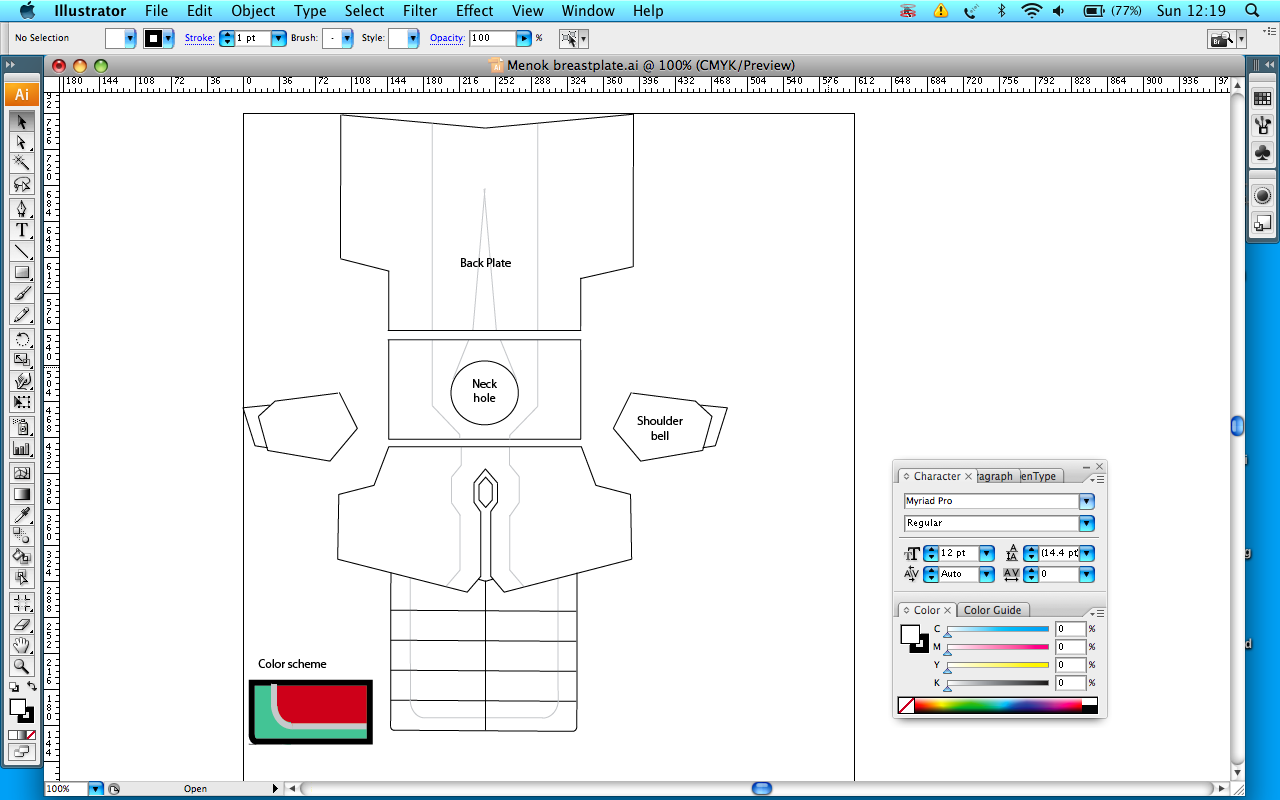This screenshot has width=1280, height=800.
Task: Open kerning Auto dropdown
Action: (x=987, y=574)
